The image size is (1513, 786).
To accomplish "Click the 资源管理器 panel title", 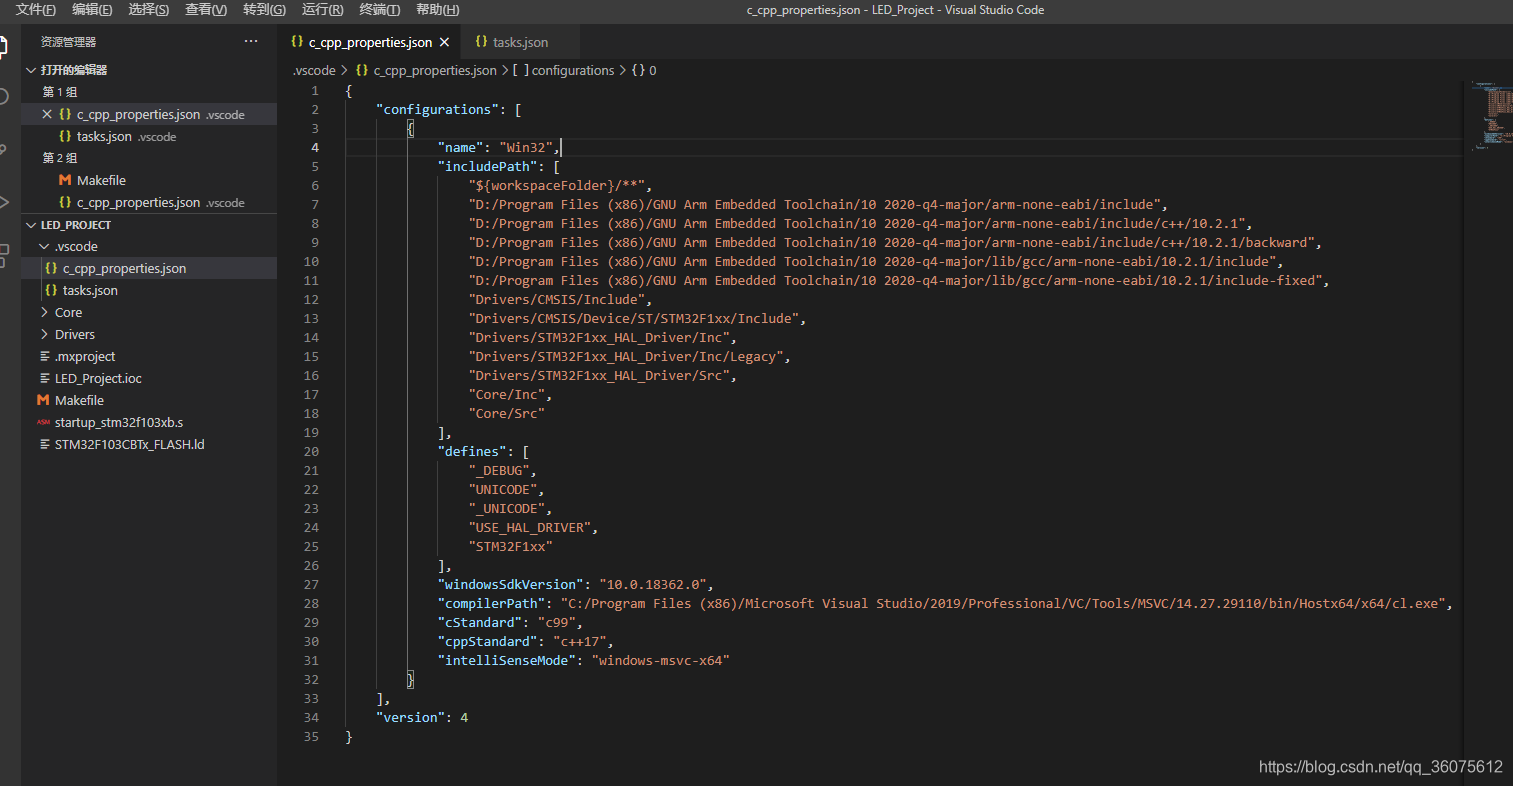I will tap(68, 42).
